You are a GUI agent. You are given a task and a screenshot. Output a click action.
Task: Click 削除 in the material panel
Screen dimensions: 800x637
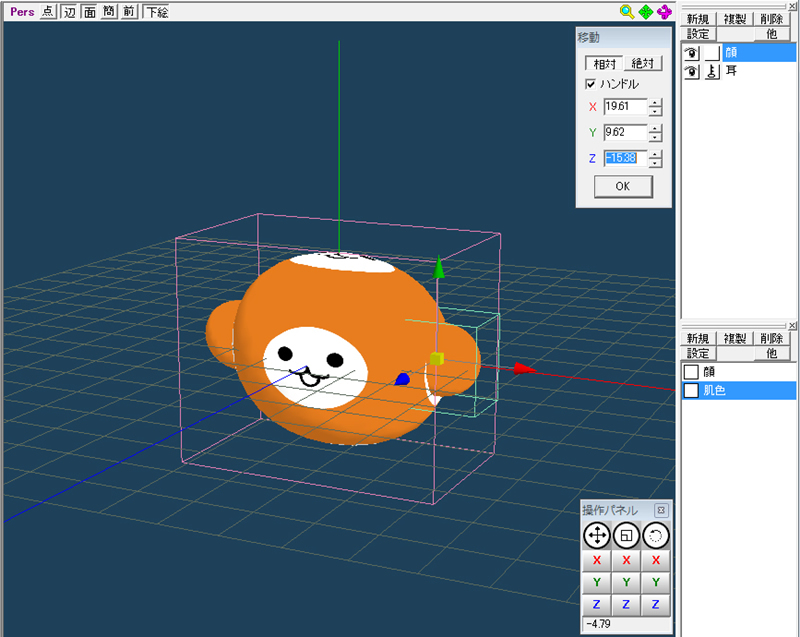point(771,338)
